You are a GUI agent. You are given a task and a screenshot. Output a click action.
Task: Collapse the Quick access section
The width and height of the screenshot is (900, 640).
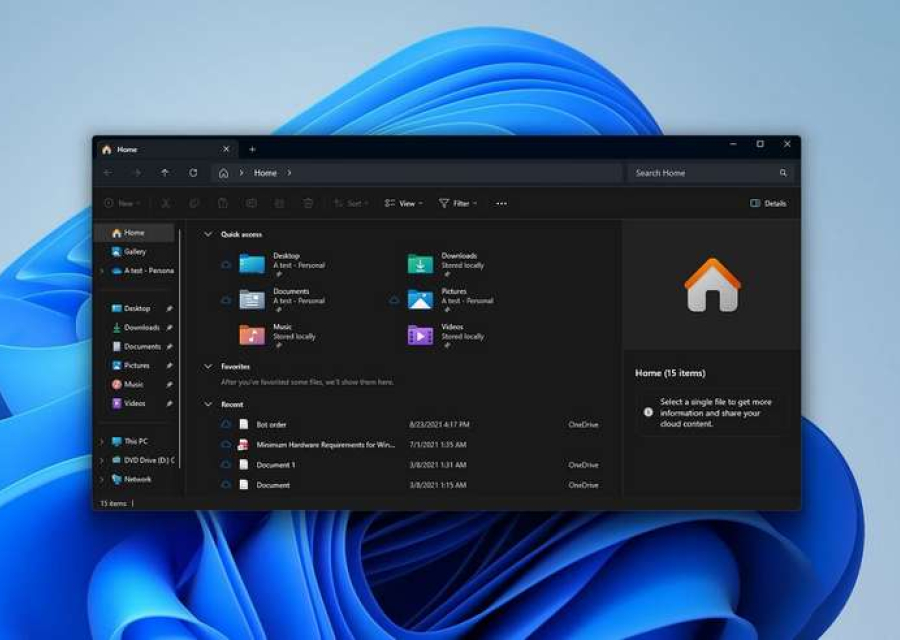208,233
